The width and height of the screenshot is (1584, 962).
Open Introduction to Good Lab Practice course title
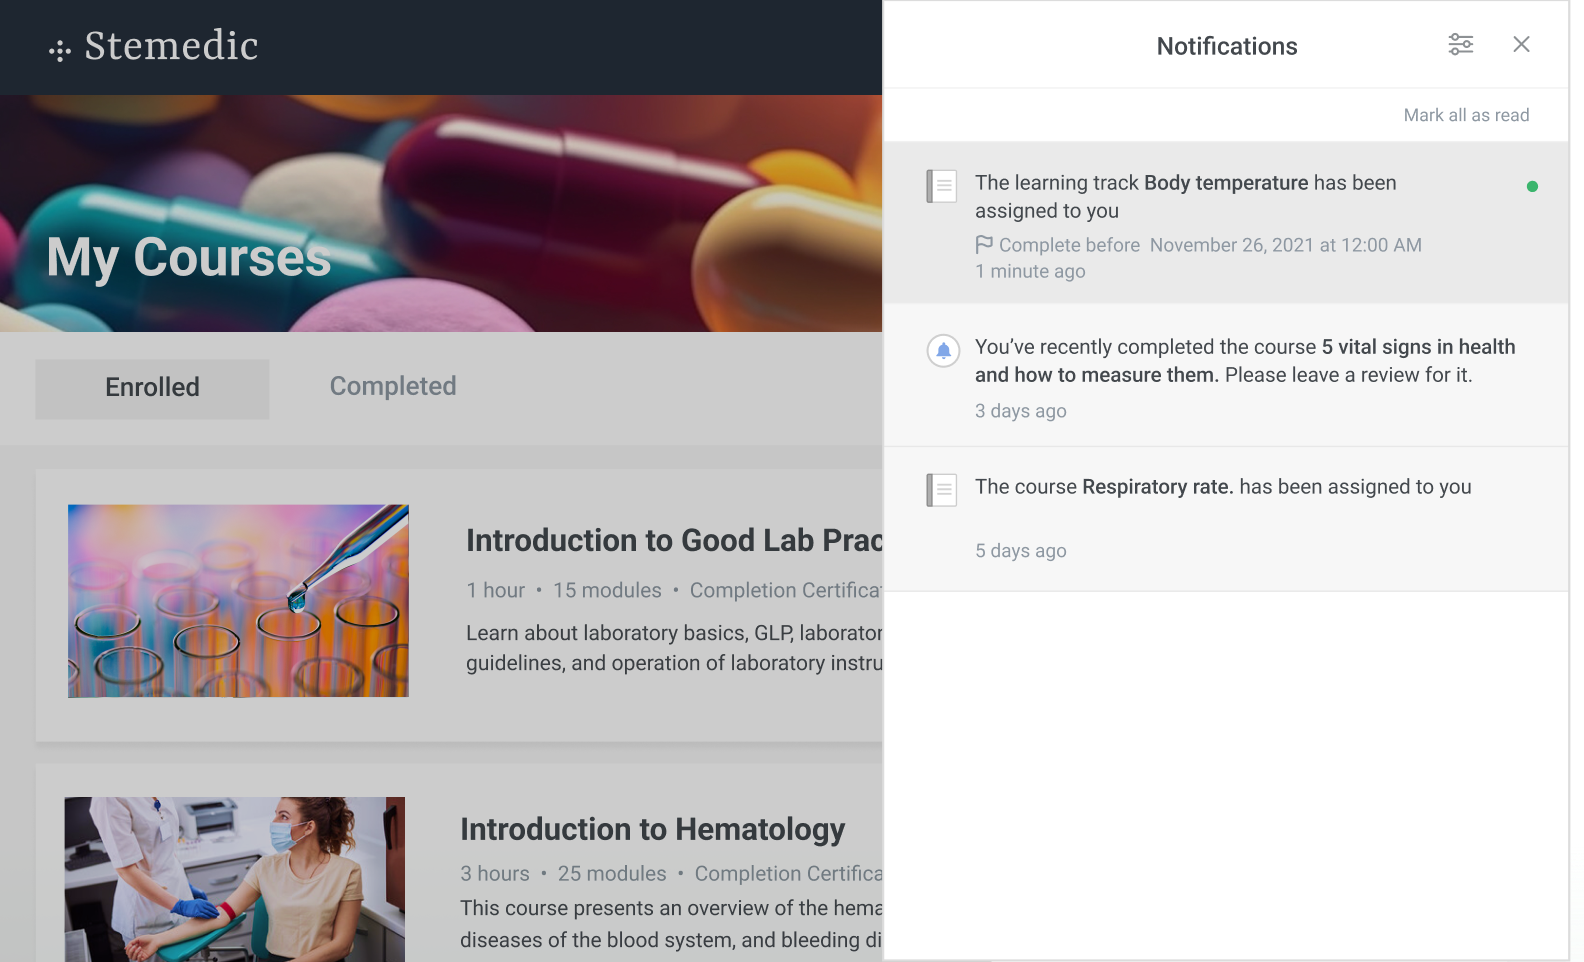[x=674, y=540]
